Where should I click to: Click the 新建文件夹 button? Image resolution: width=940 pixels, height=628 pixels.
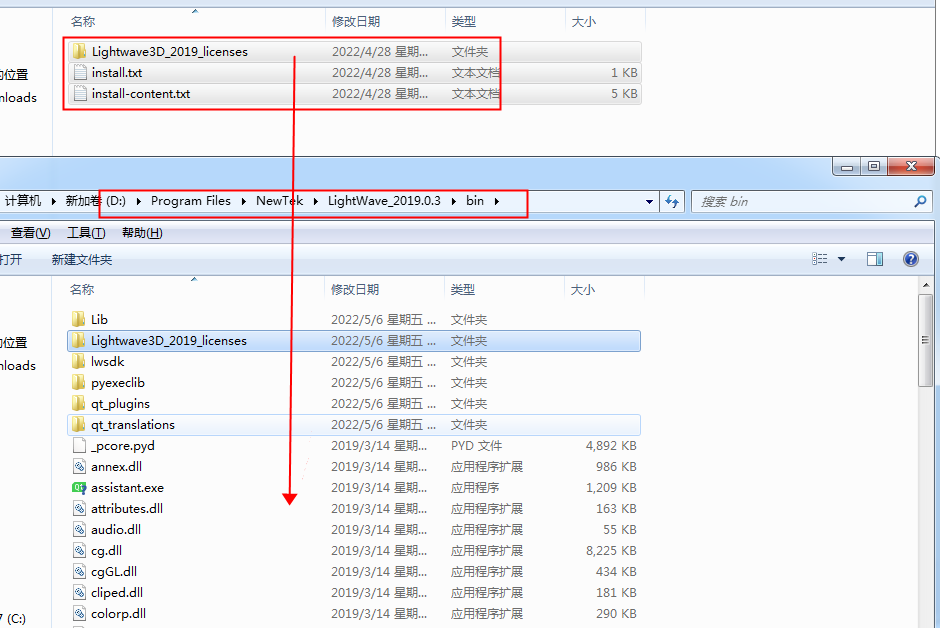click(x=82, y=259)
